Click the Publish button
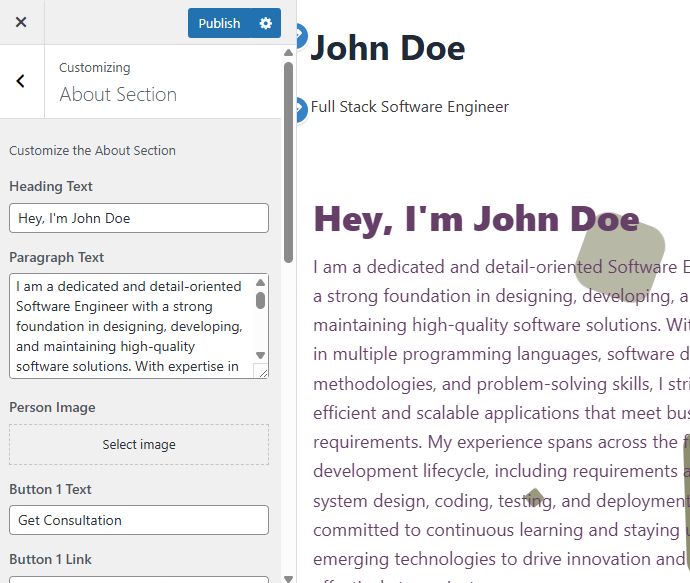690x583 pixels. point(219,23)
